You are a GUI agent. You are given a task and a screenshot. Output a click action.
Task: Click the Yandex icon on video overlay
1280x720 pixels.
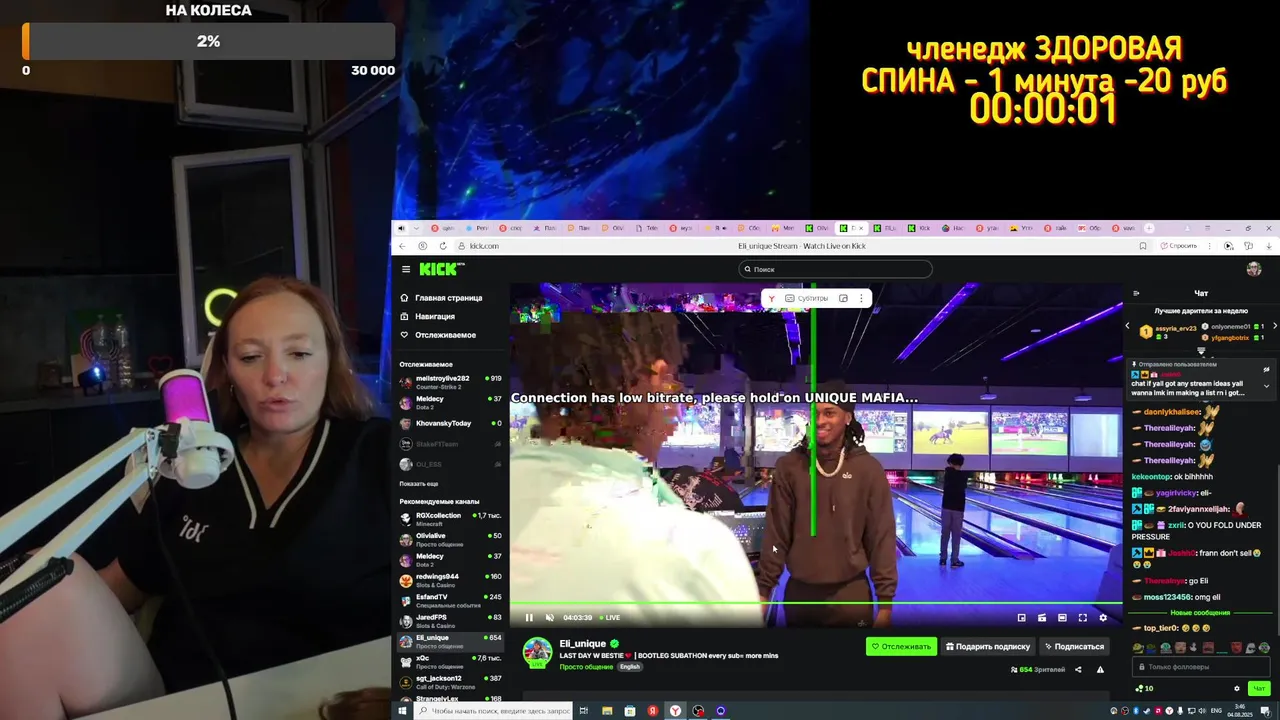click(x=771, y=298)
